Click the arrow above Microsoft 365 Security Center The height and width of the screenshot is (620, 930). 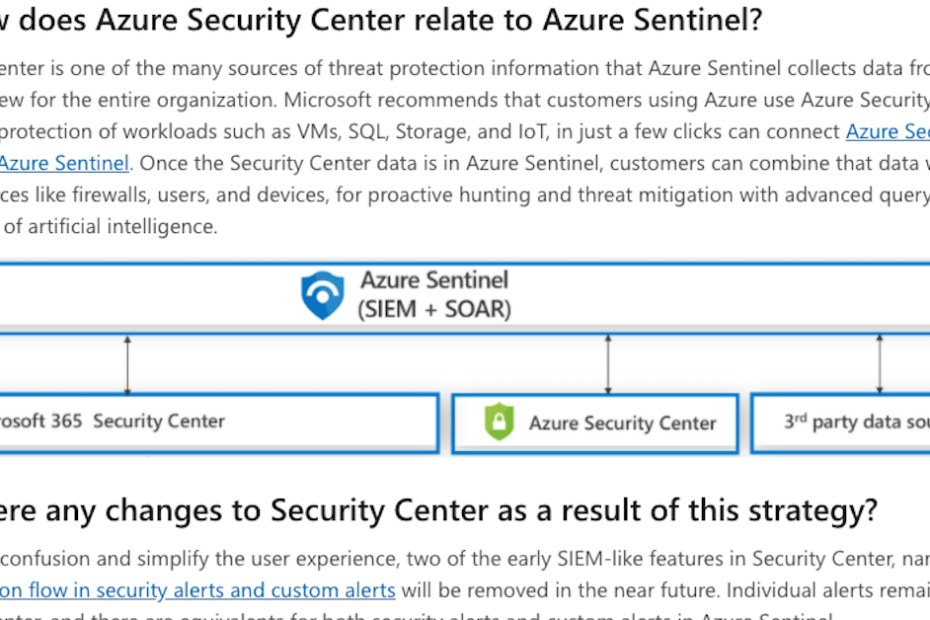click(128, 365)
